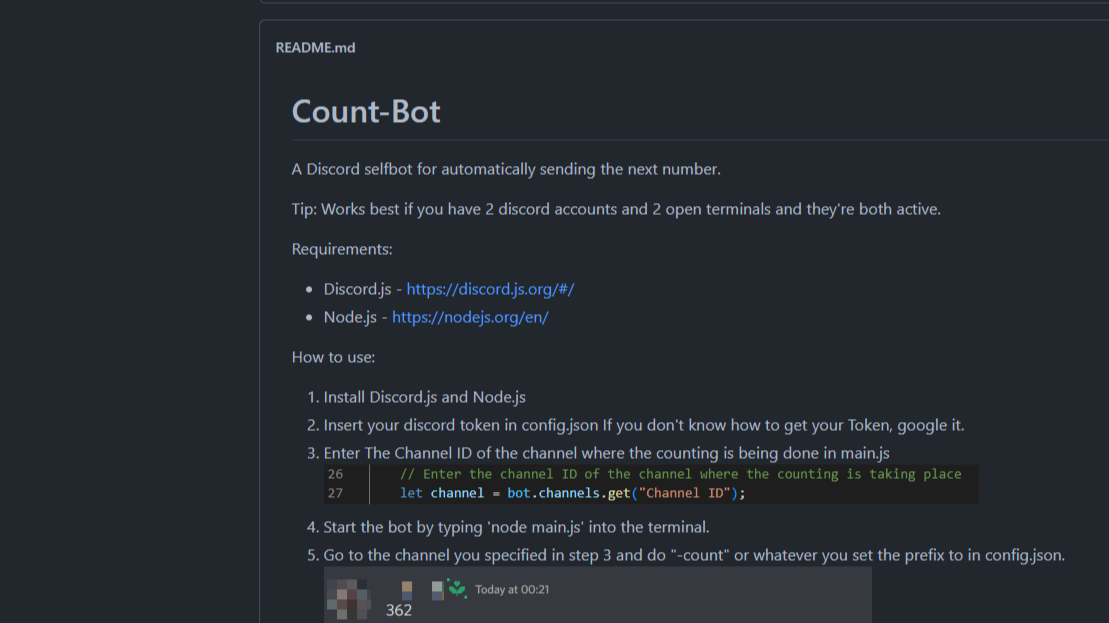This screenshot has width=1109, height=623.
Task: Click the 'Requirements:' paragraph text
Action: [x=342, y=249]
